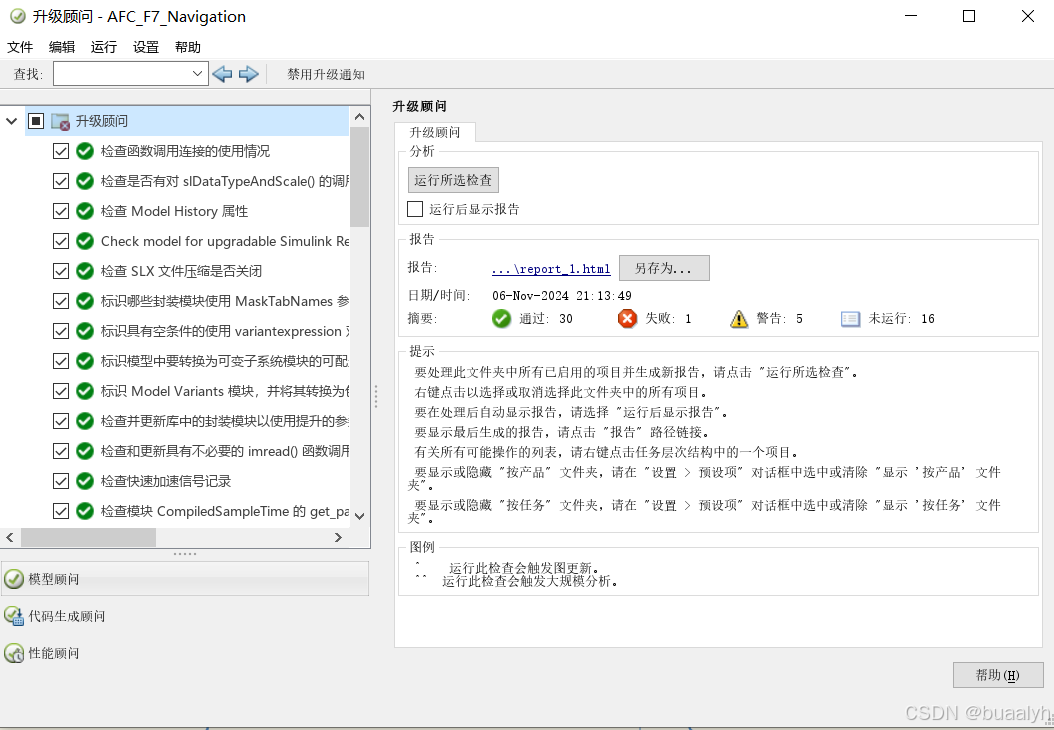Click green pass icon for Check model for upgradable Simulink
This screenshot has height=730, width=1054.
[x=85, y=241]
